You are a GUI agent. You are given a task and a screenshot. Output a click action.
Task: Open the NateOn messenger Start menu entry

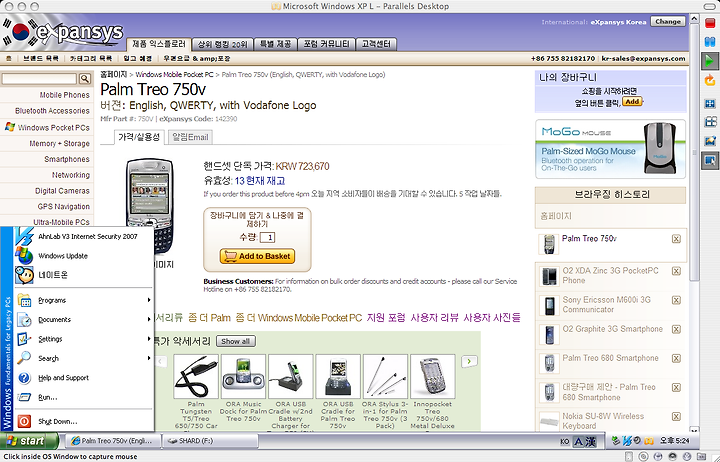click(84, 275)
